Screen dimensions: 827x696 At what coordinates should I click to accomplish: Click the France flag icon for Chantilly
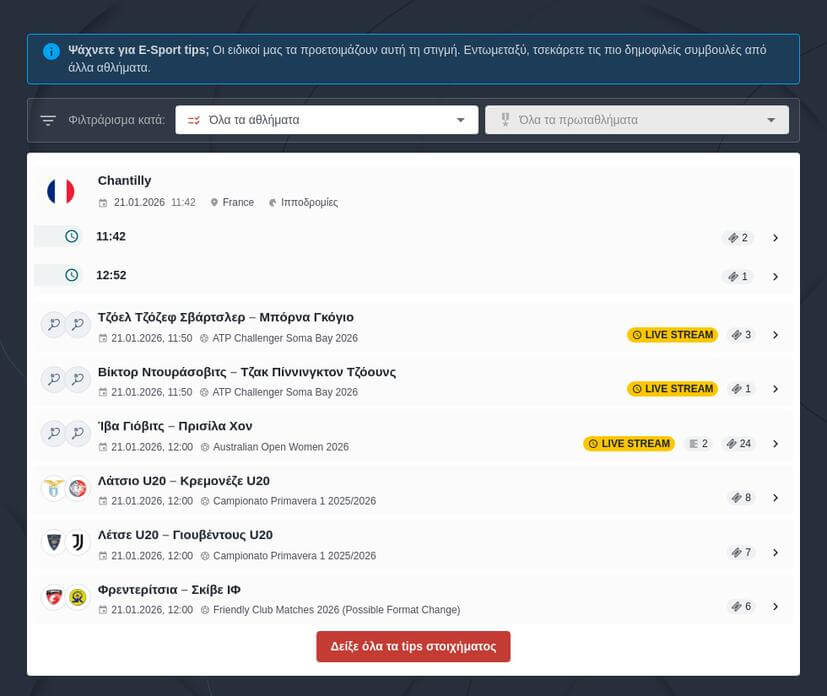[61, 191]
